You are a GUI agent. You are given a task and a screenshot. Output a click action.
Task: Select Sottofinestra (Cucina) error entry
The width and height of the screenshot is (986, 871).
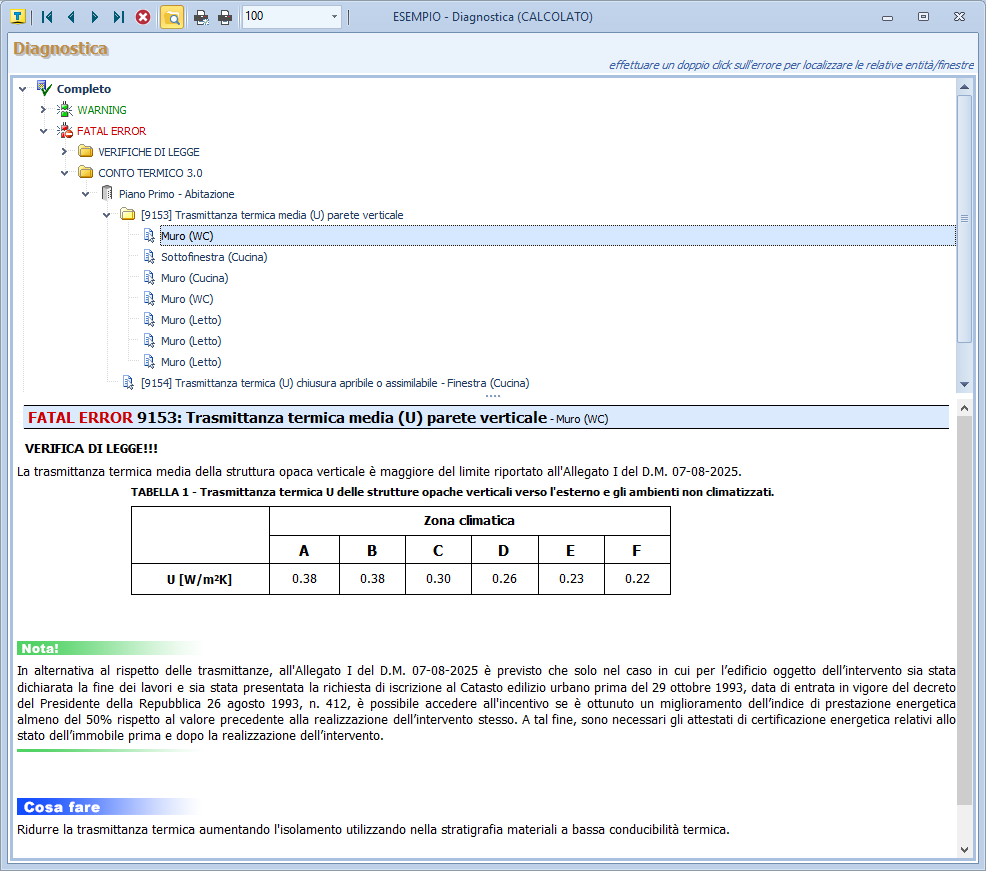(213, 257)
